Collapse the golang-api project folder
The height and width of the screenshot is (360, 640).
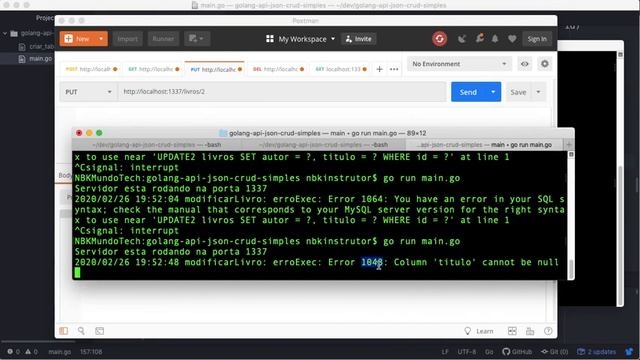tap(5, 33)
